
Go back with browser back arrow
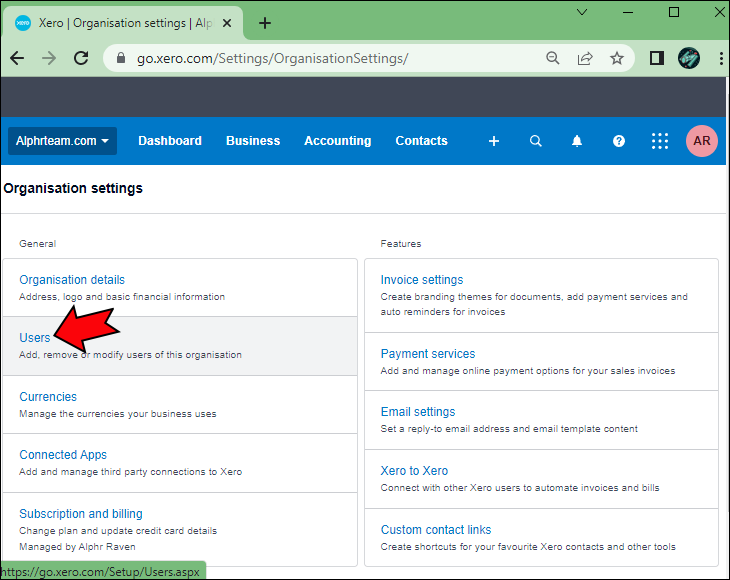coord(17,58)
